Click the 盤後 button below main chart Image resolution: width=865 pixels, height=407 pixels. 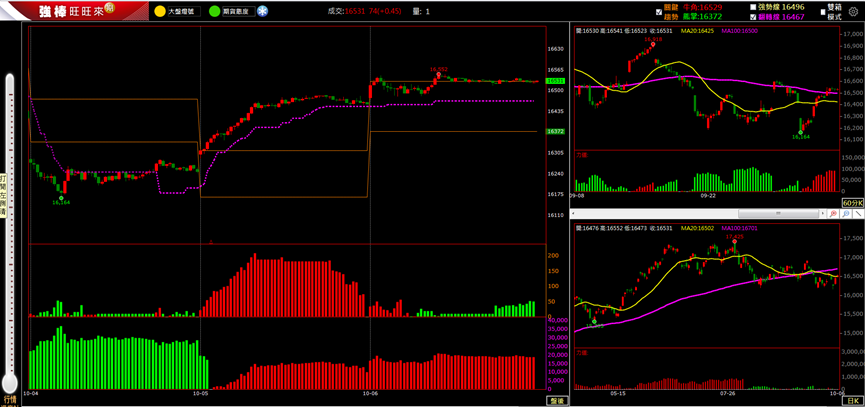(556, 400)
